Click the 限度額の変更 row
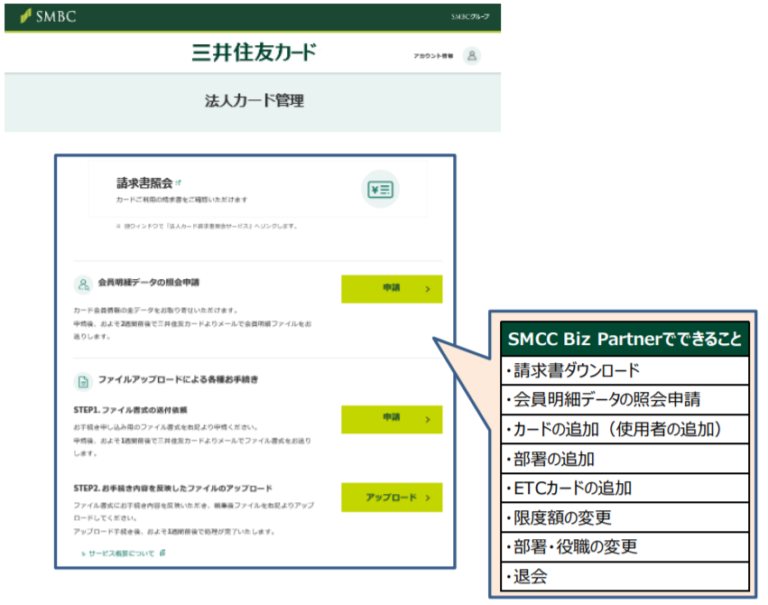The width and height of the screenshot is (768, 605). [x=624, y=517]
